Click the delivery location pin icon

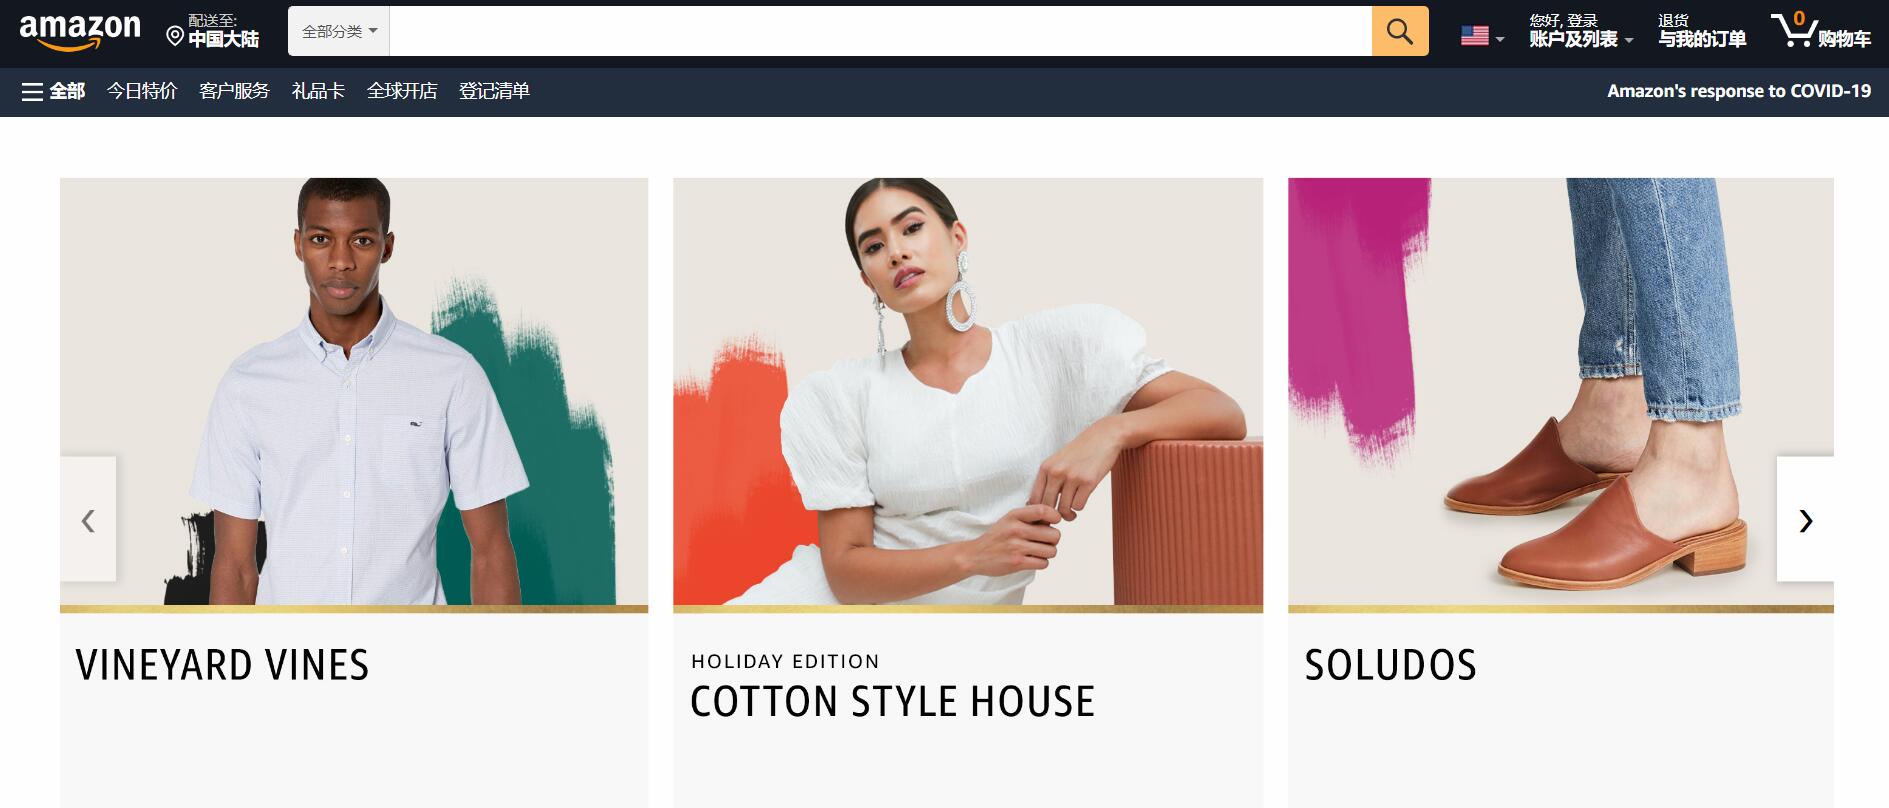pos(175,37)
